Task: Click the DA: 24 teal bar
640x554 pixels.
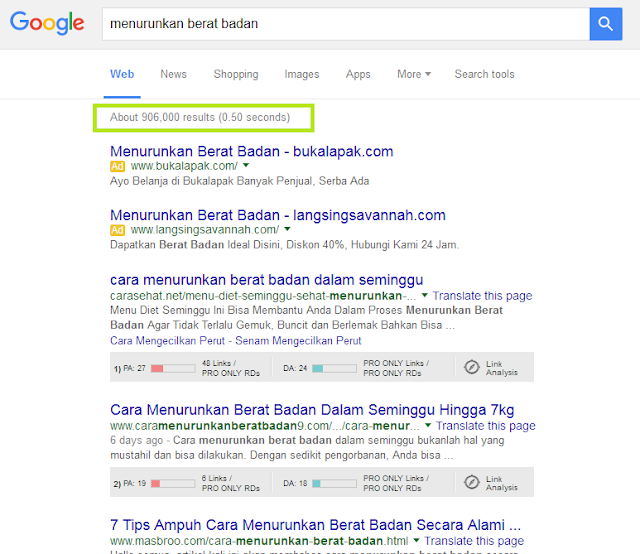Action: [334, 368]
